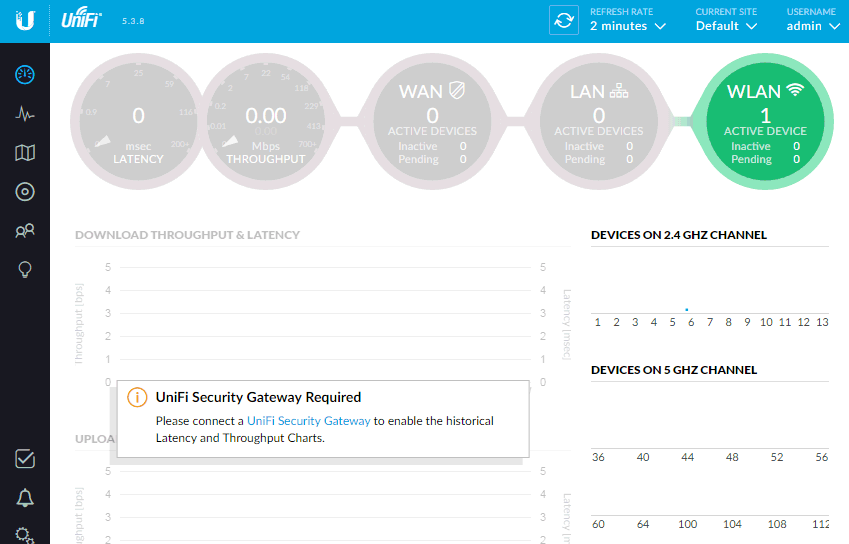The width and height of the screenshot is (849, 544).
Task: Click WLAN active device count
Action: tap(765, 115)
